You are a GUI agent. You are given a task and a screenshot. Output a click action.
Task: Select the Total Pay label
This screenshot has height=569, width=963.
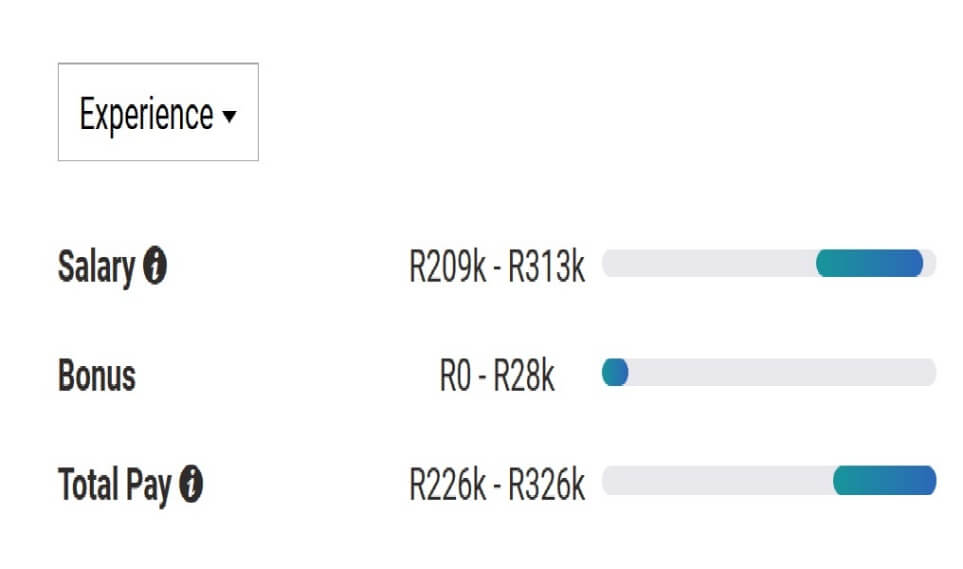pyautogui.click(x=115, y=485)
